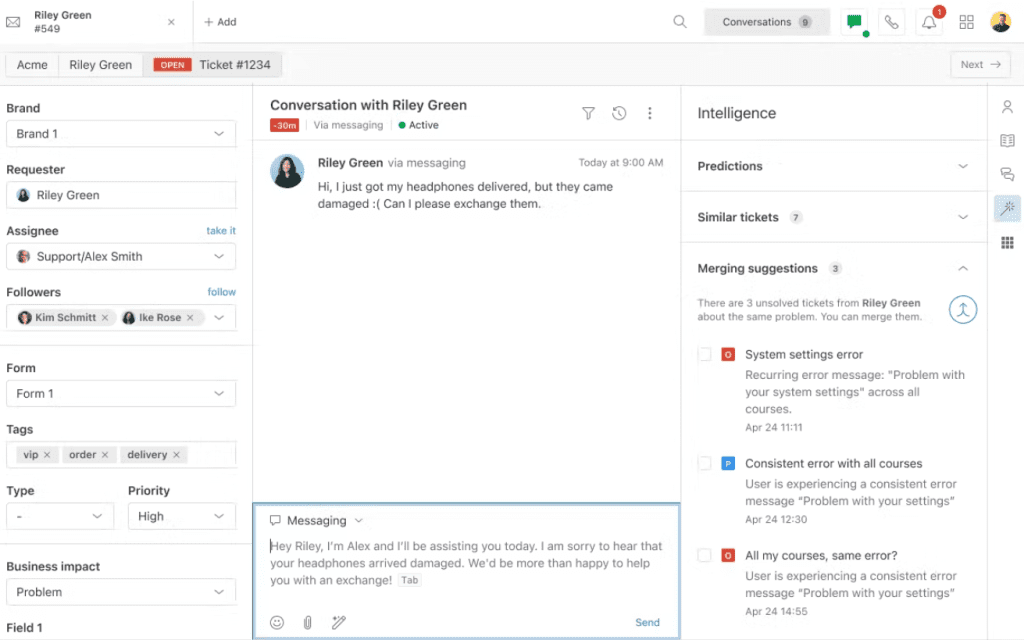Open the conversation filter icon
The width and height of the screenshot is (1024, 640).
pos(588,113)
